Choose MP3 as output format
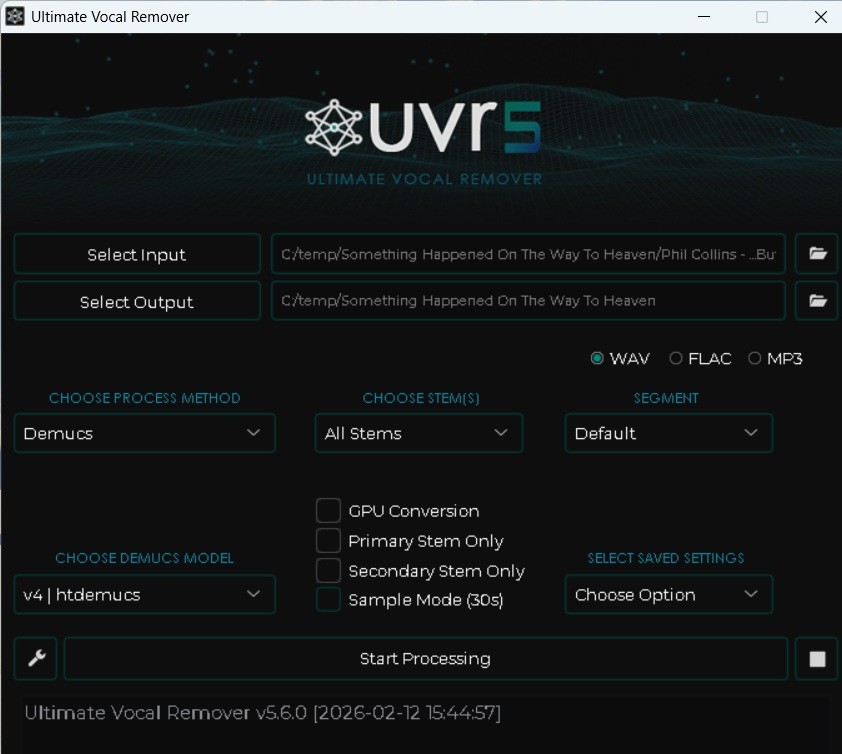This screenshot has width=842, height=754. [755, 358]
